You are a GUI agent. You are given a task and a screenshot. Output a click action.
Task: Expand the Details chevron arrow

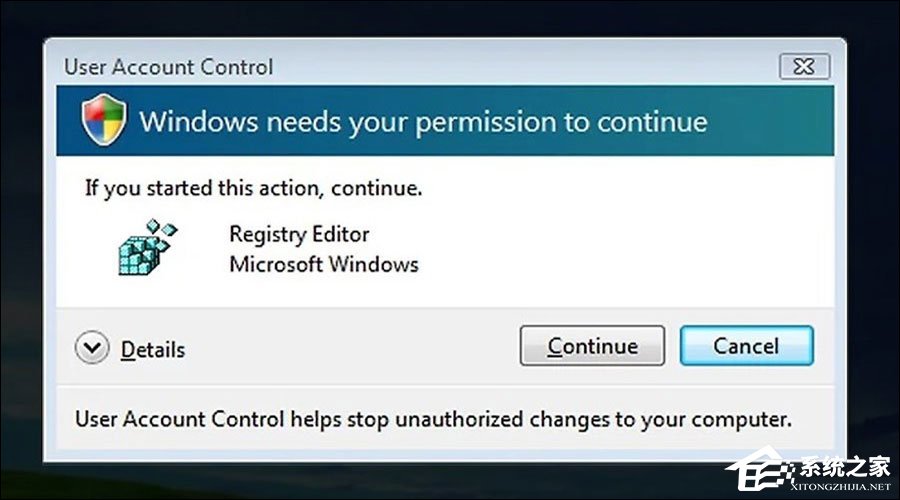(92, 348)
